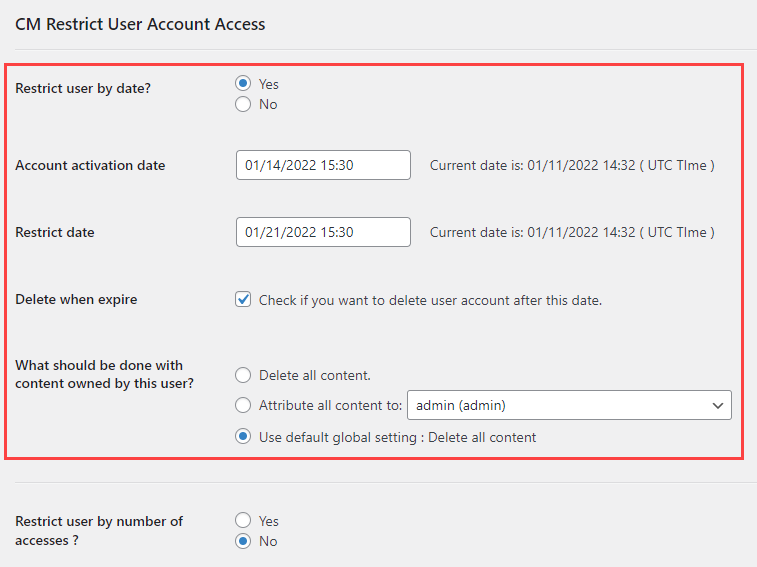Click the 'Restrict date' field label

pyautogui.click(x=55, y=232)
